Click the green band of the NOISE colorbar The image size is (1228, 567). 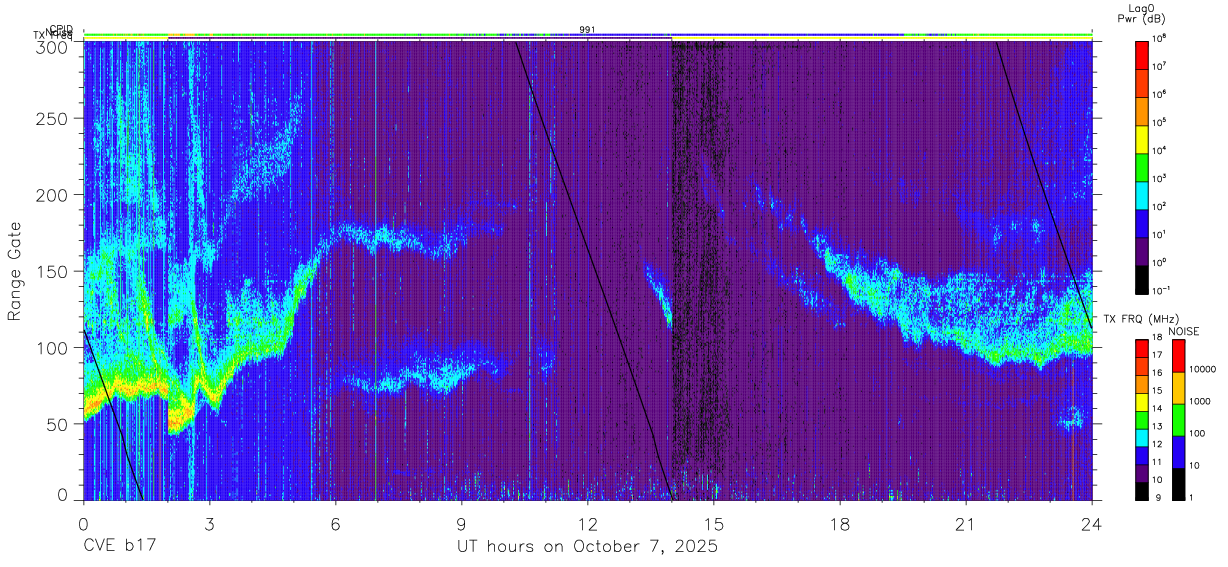click(x=1178, y=419)
